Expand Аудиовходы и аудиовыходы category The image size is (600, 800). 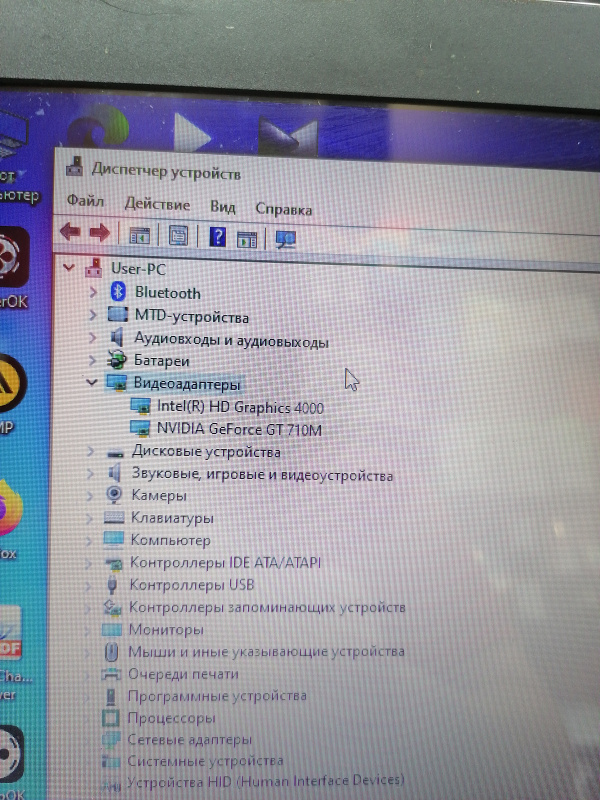(x=92, y=337)
